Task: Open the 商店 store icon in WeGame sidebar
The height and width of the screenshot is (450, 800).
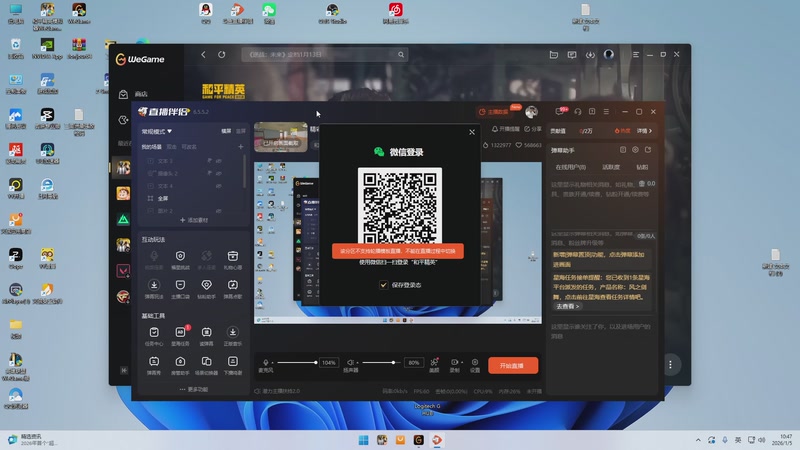Action: (123, 94)
